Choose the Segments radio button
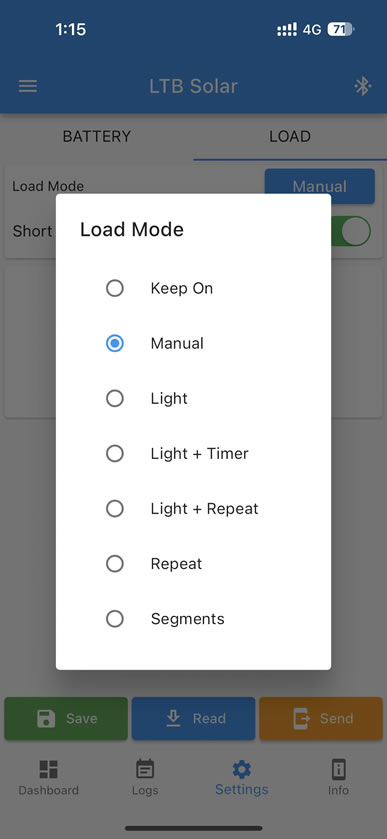The height and width of the screenshot is (839, 387). pos(115,619)
